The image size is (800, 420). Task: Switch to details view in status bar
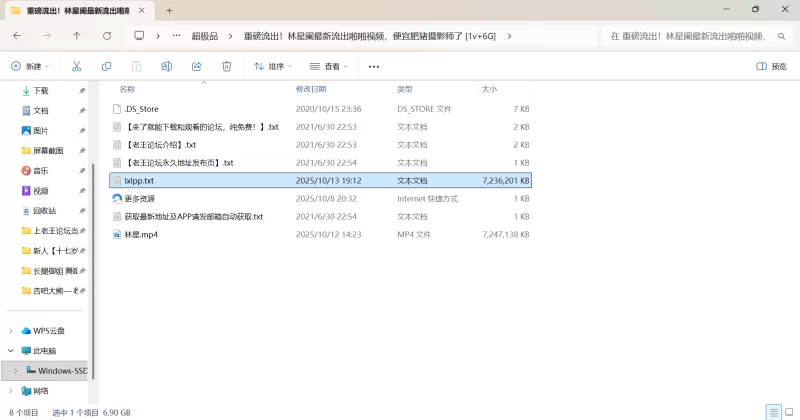[x=771, y=412]
